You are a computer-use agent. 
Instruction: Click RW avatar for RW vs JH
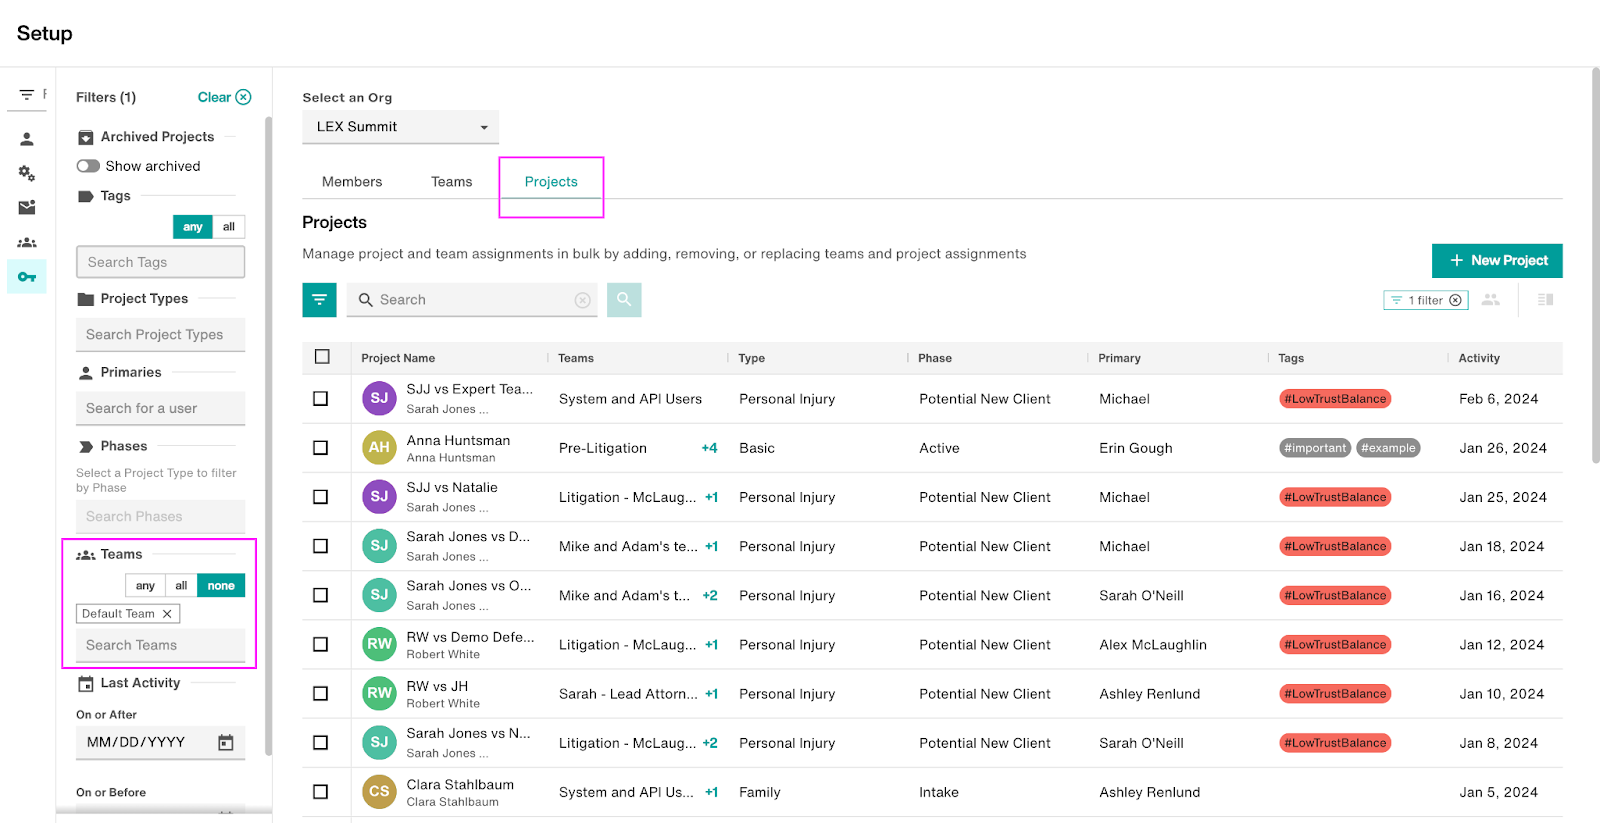click(x=379, y=693)
